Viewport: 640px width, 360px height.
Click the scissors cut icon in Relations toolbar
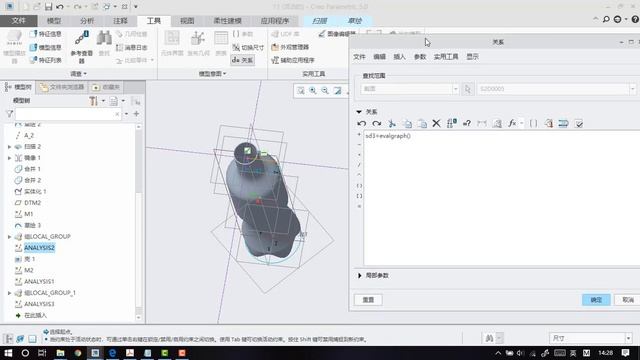coord(392,123)
